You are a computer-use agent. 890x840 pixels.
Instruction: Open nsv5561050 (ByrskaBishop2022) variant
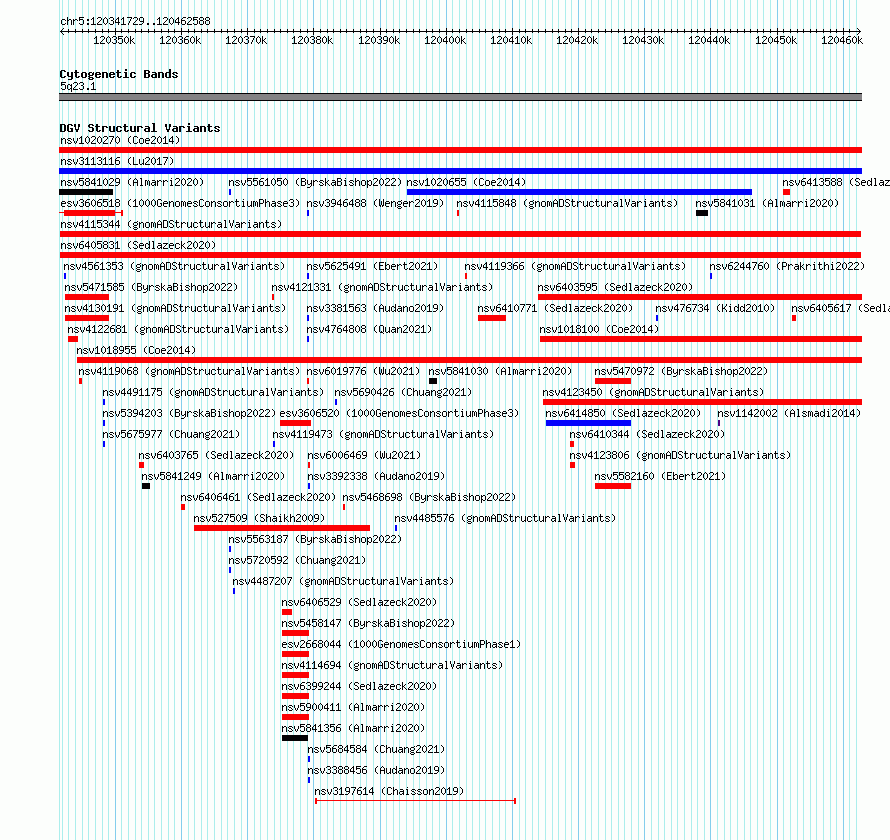pos(315,182)
